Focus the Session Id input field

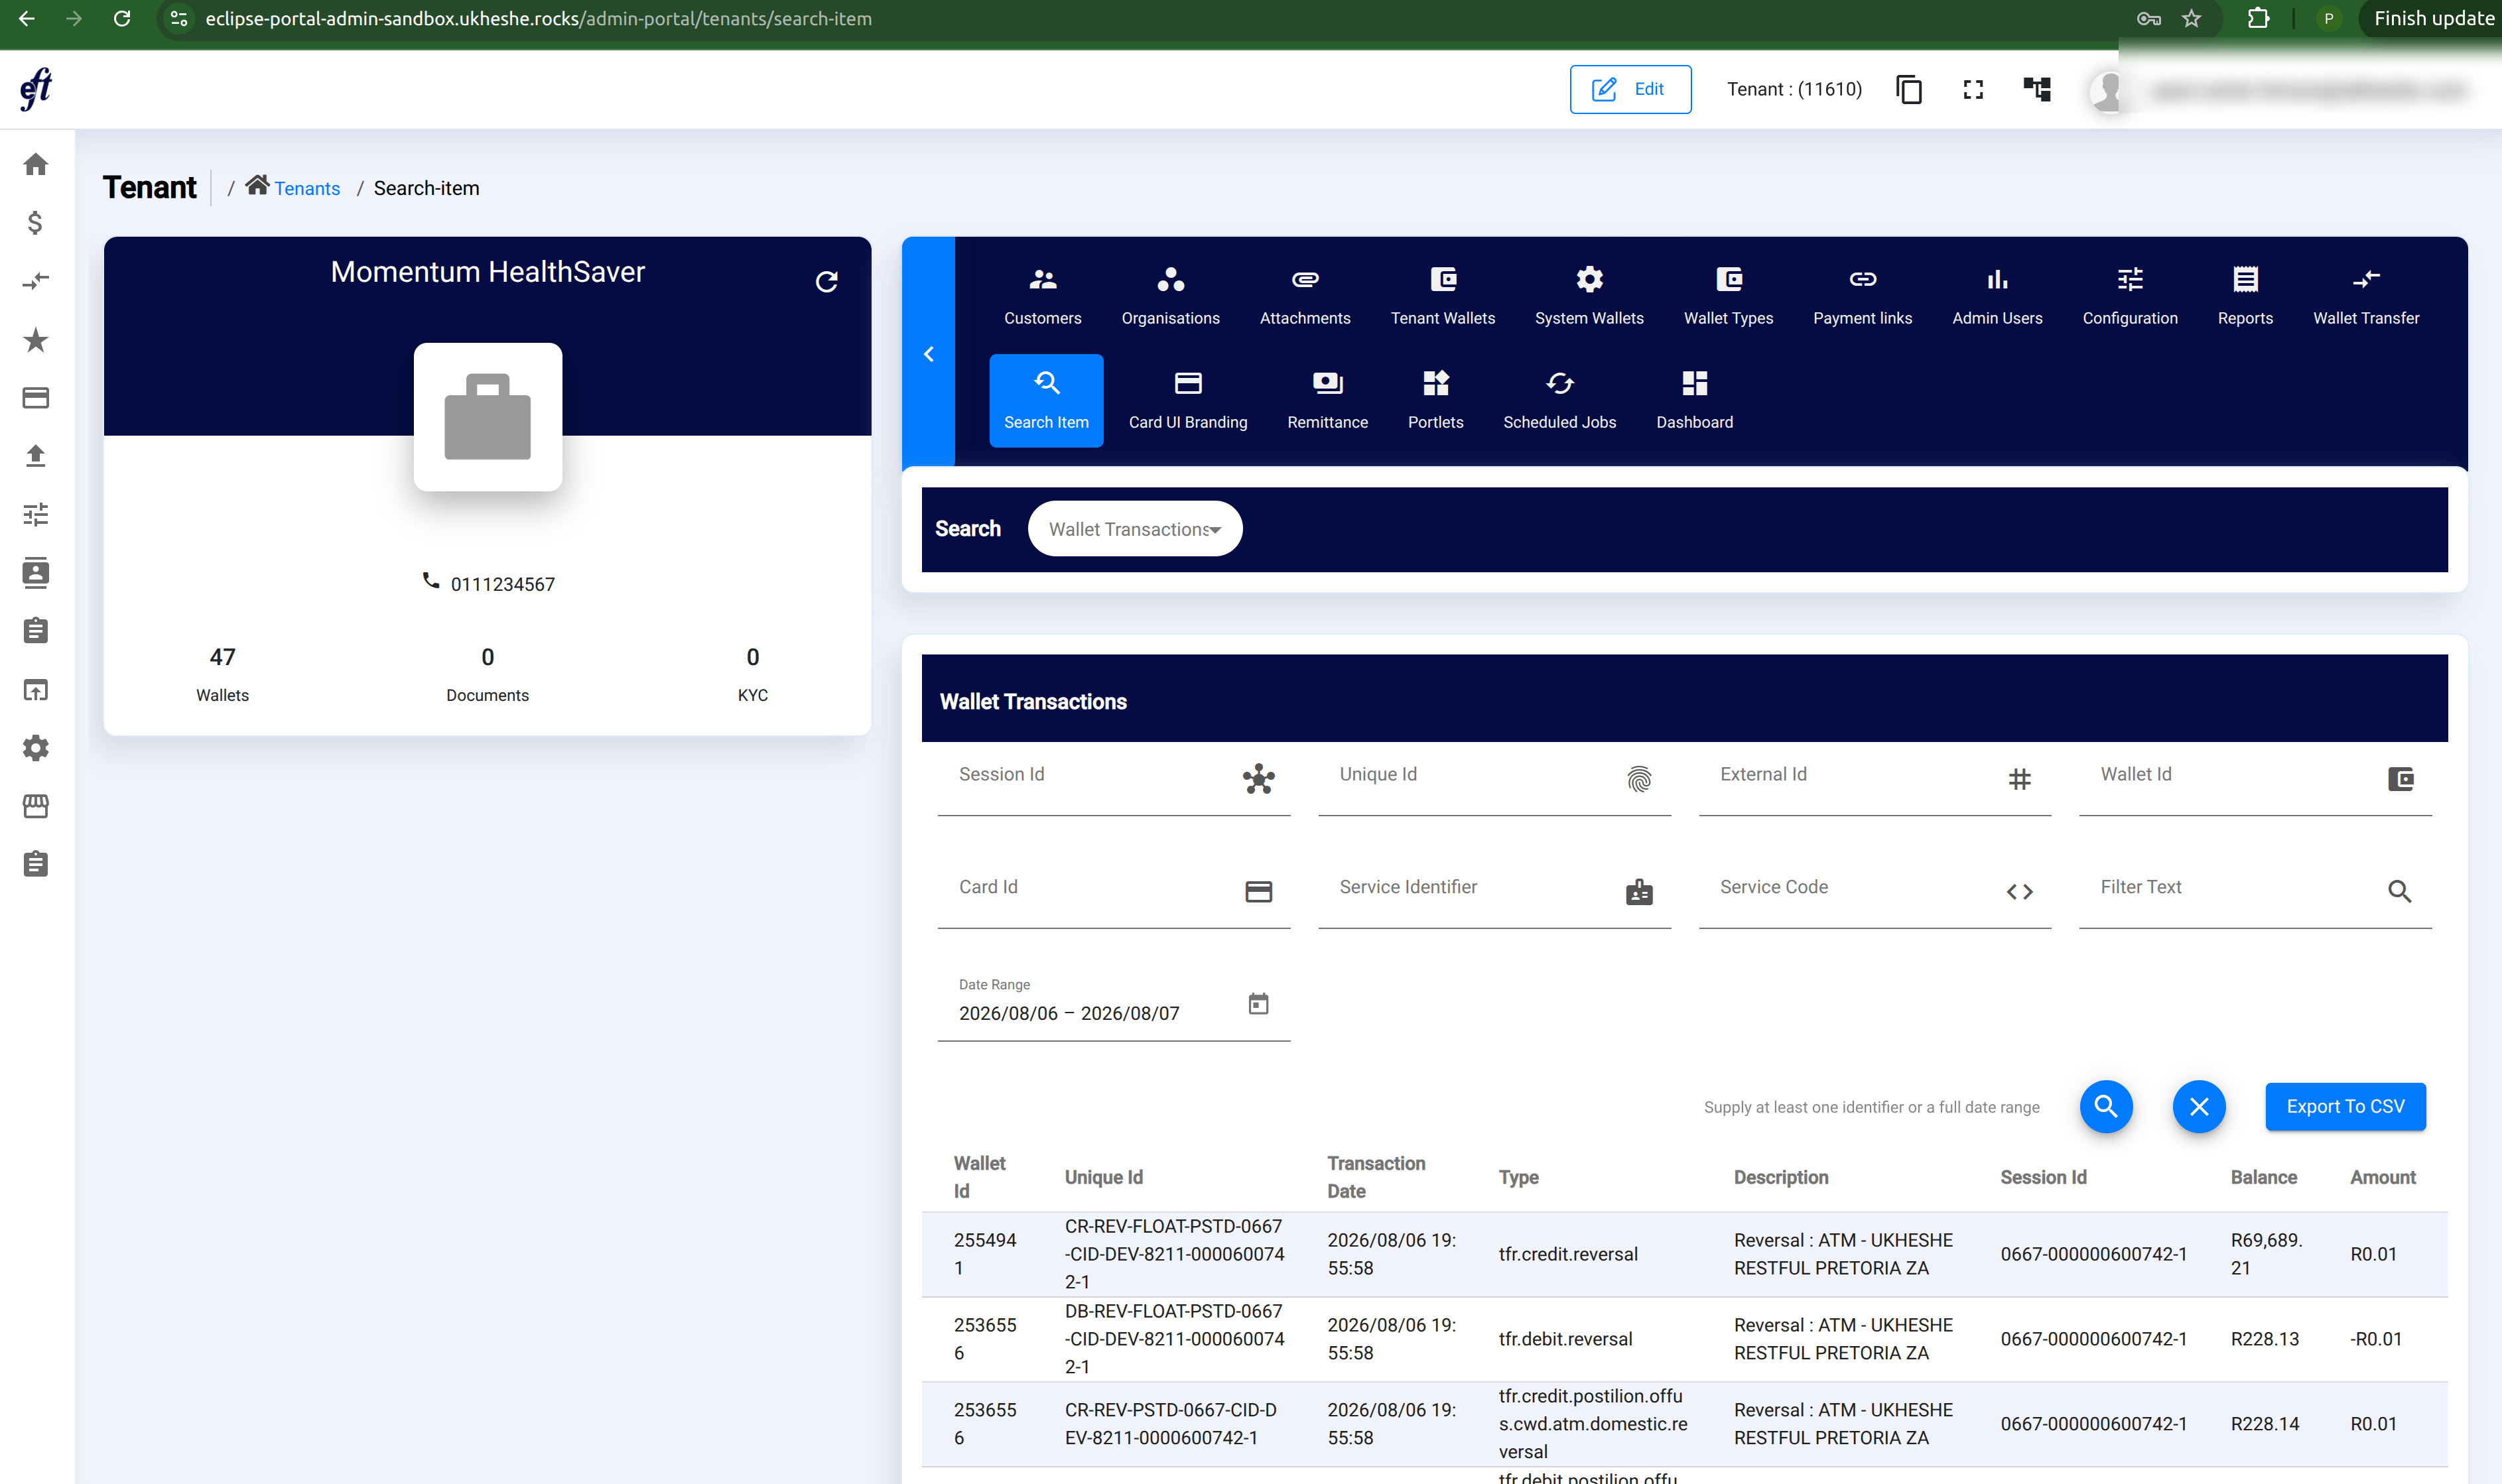pos(1114,780)
